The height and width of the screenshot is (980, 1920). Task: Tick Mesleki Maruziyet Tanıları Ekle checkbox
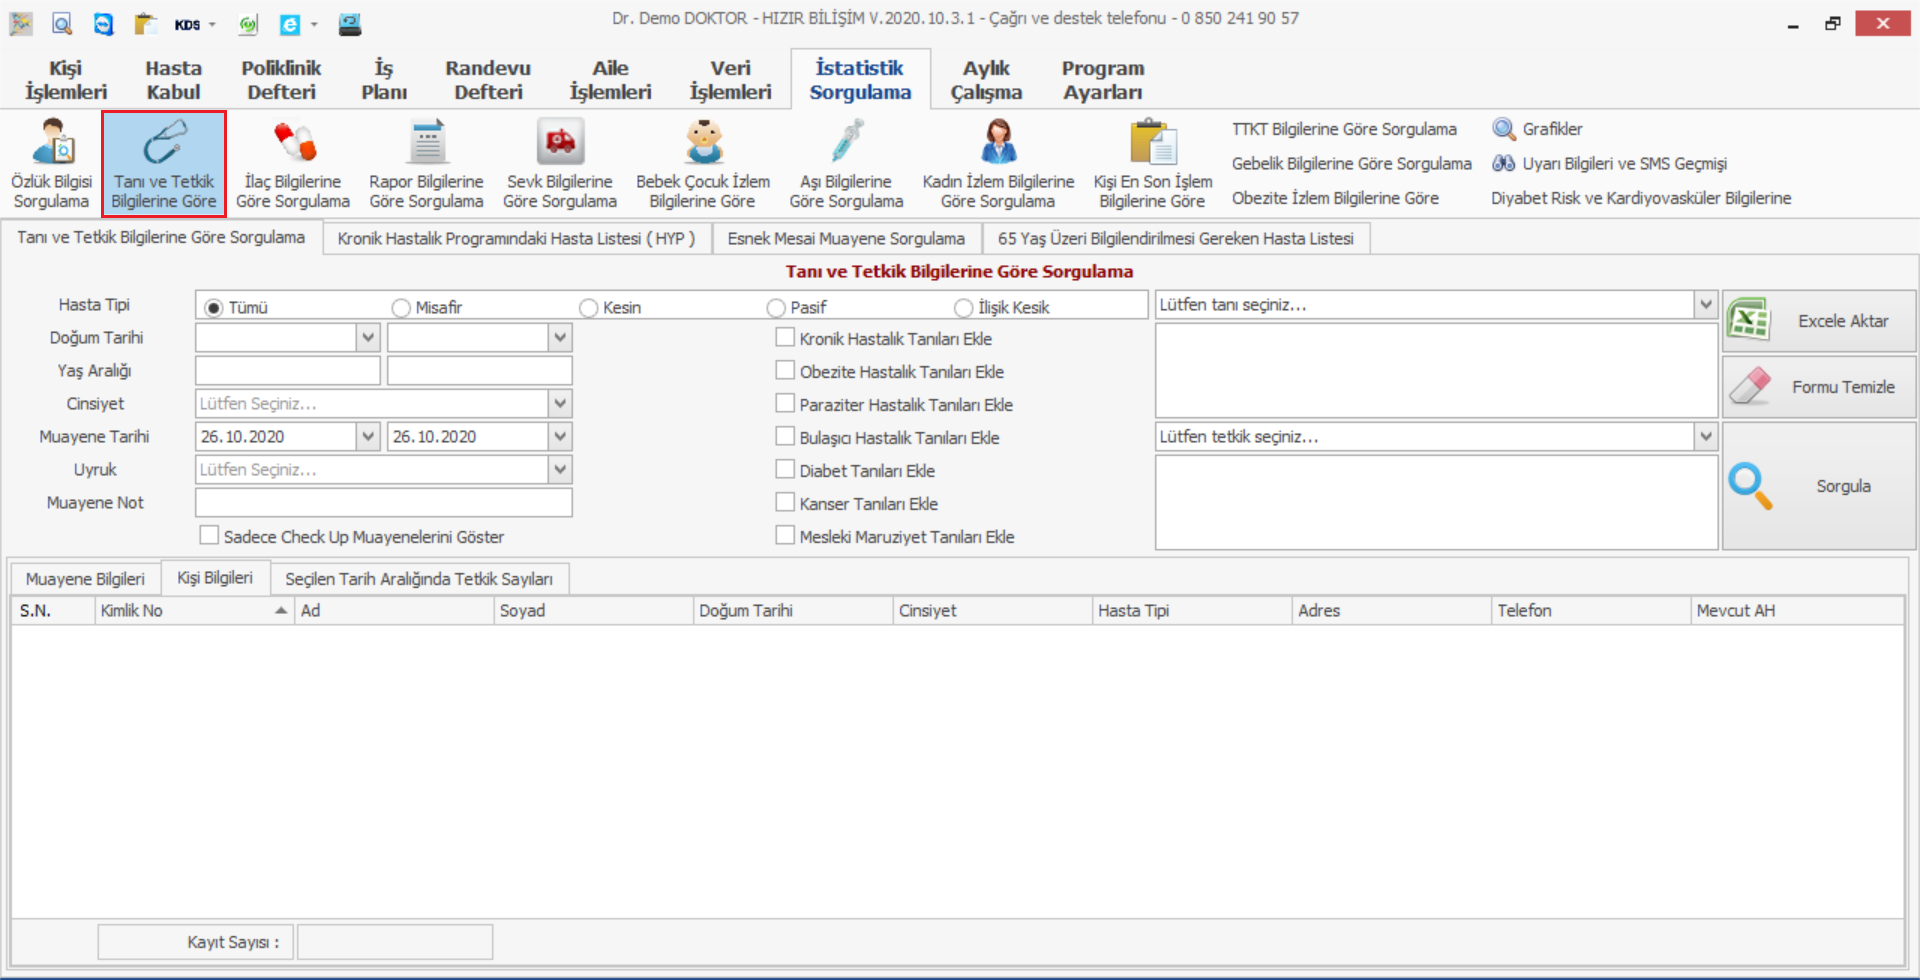(x=785, y=536)
